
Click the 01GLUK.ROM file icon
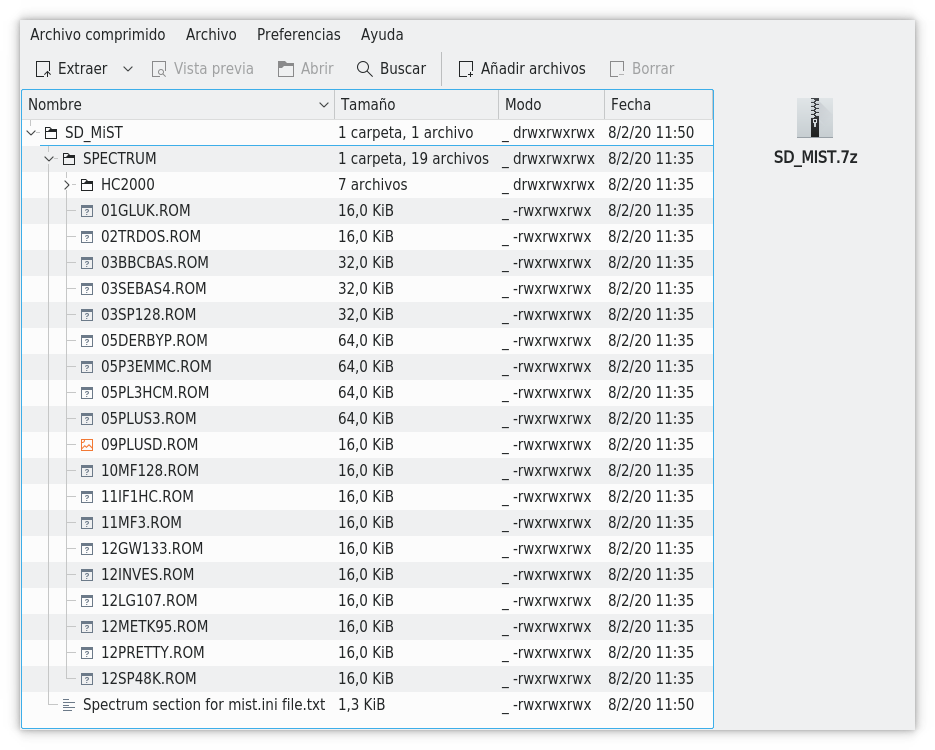pos(87,211)
